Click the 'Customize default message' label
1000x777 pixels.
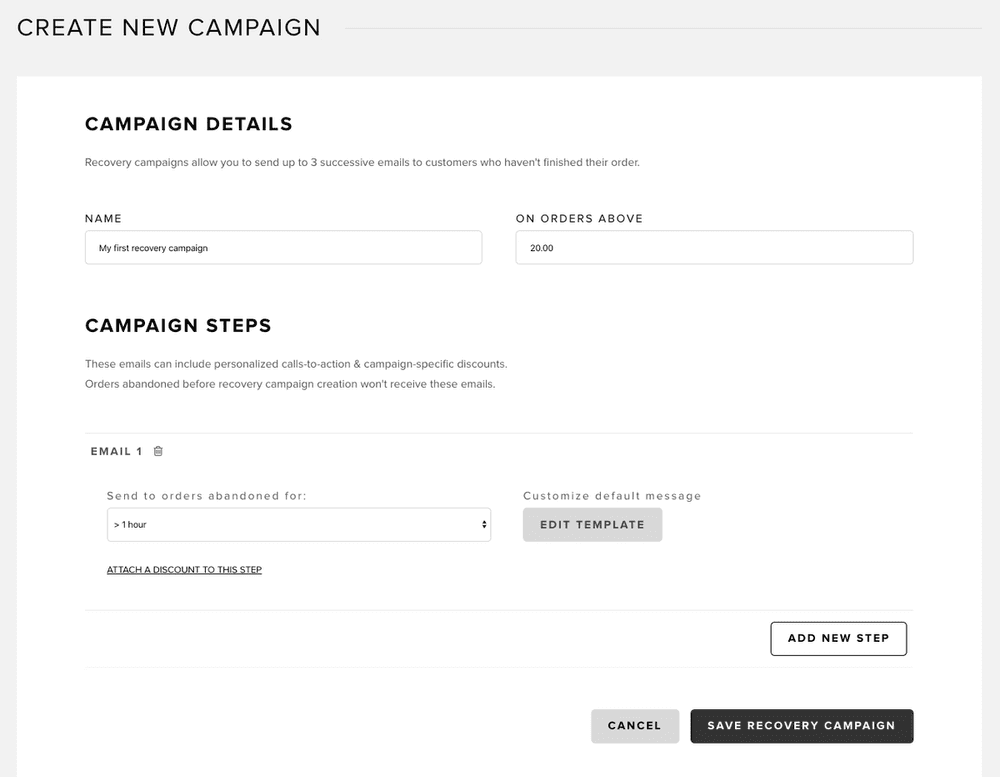(x=612, y=496)
